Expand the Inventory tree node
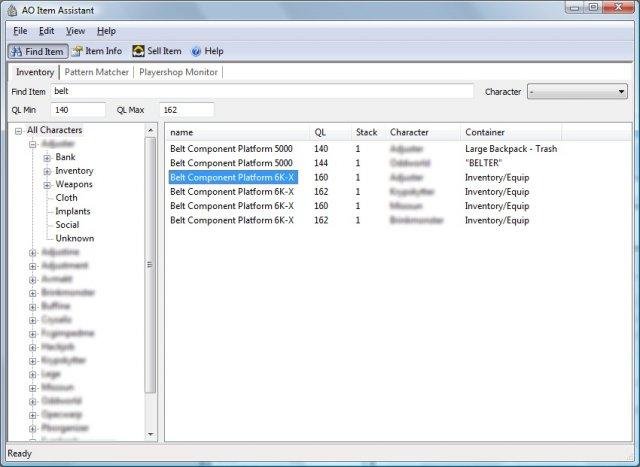Viewport: 640px width, 467px height. tap(47, 171)
